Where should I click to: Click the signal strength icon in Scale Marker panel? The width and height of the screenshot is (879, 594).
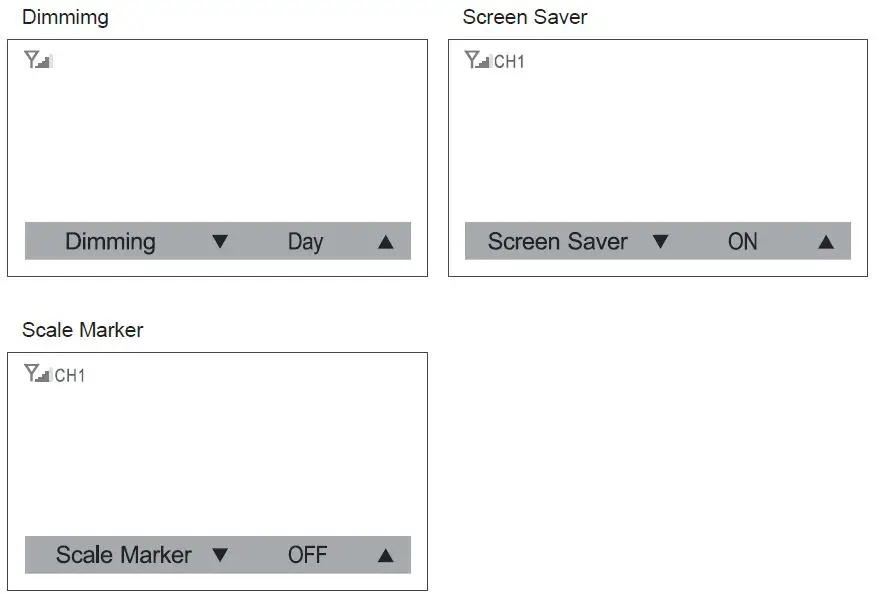tap(41, 377)
